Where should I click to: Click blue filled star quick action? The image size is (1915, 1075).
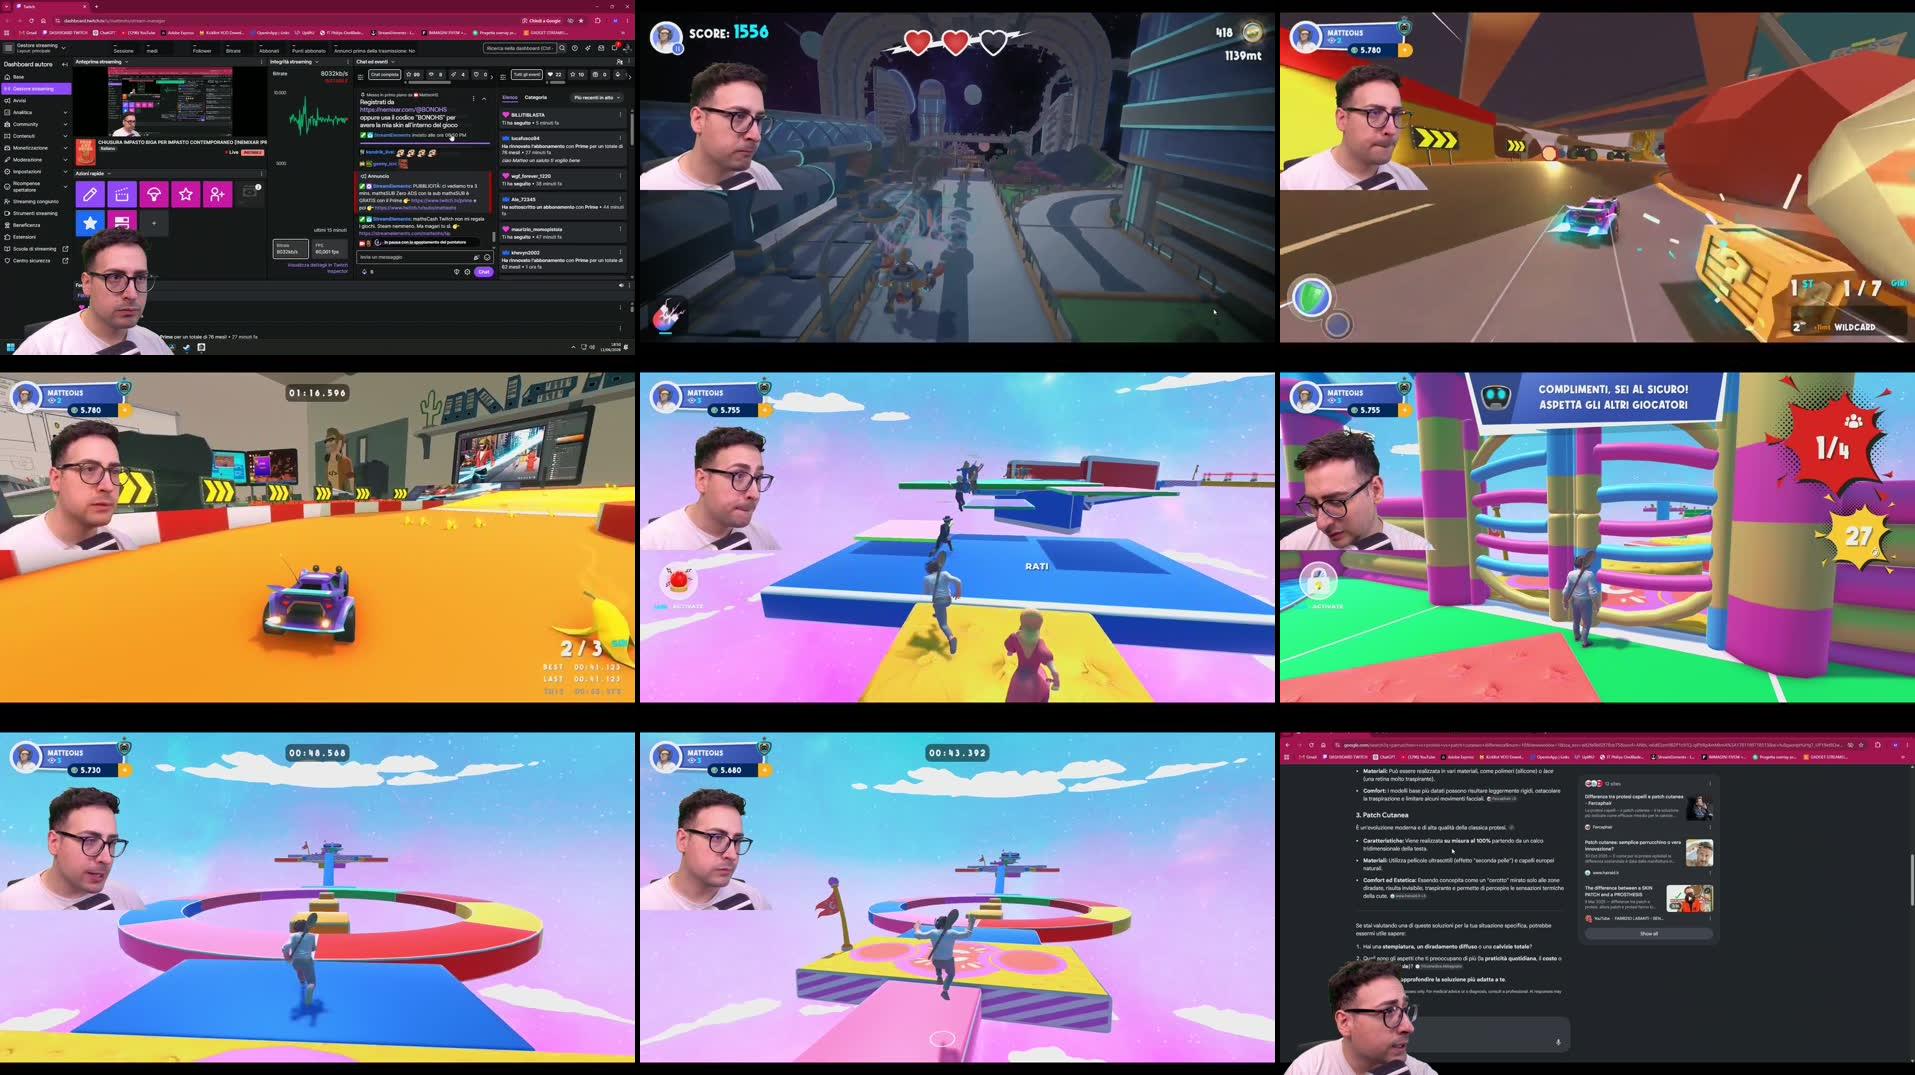tap(90, 223)
